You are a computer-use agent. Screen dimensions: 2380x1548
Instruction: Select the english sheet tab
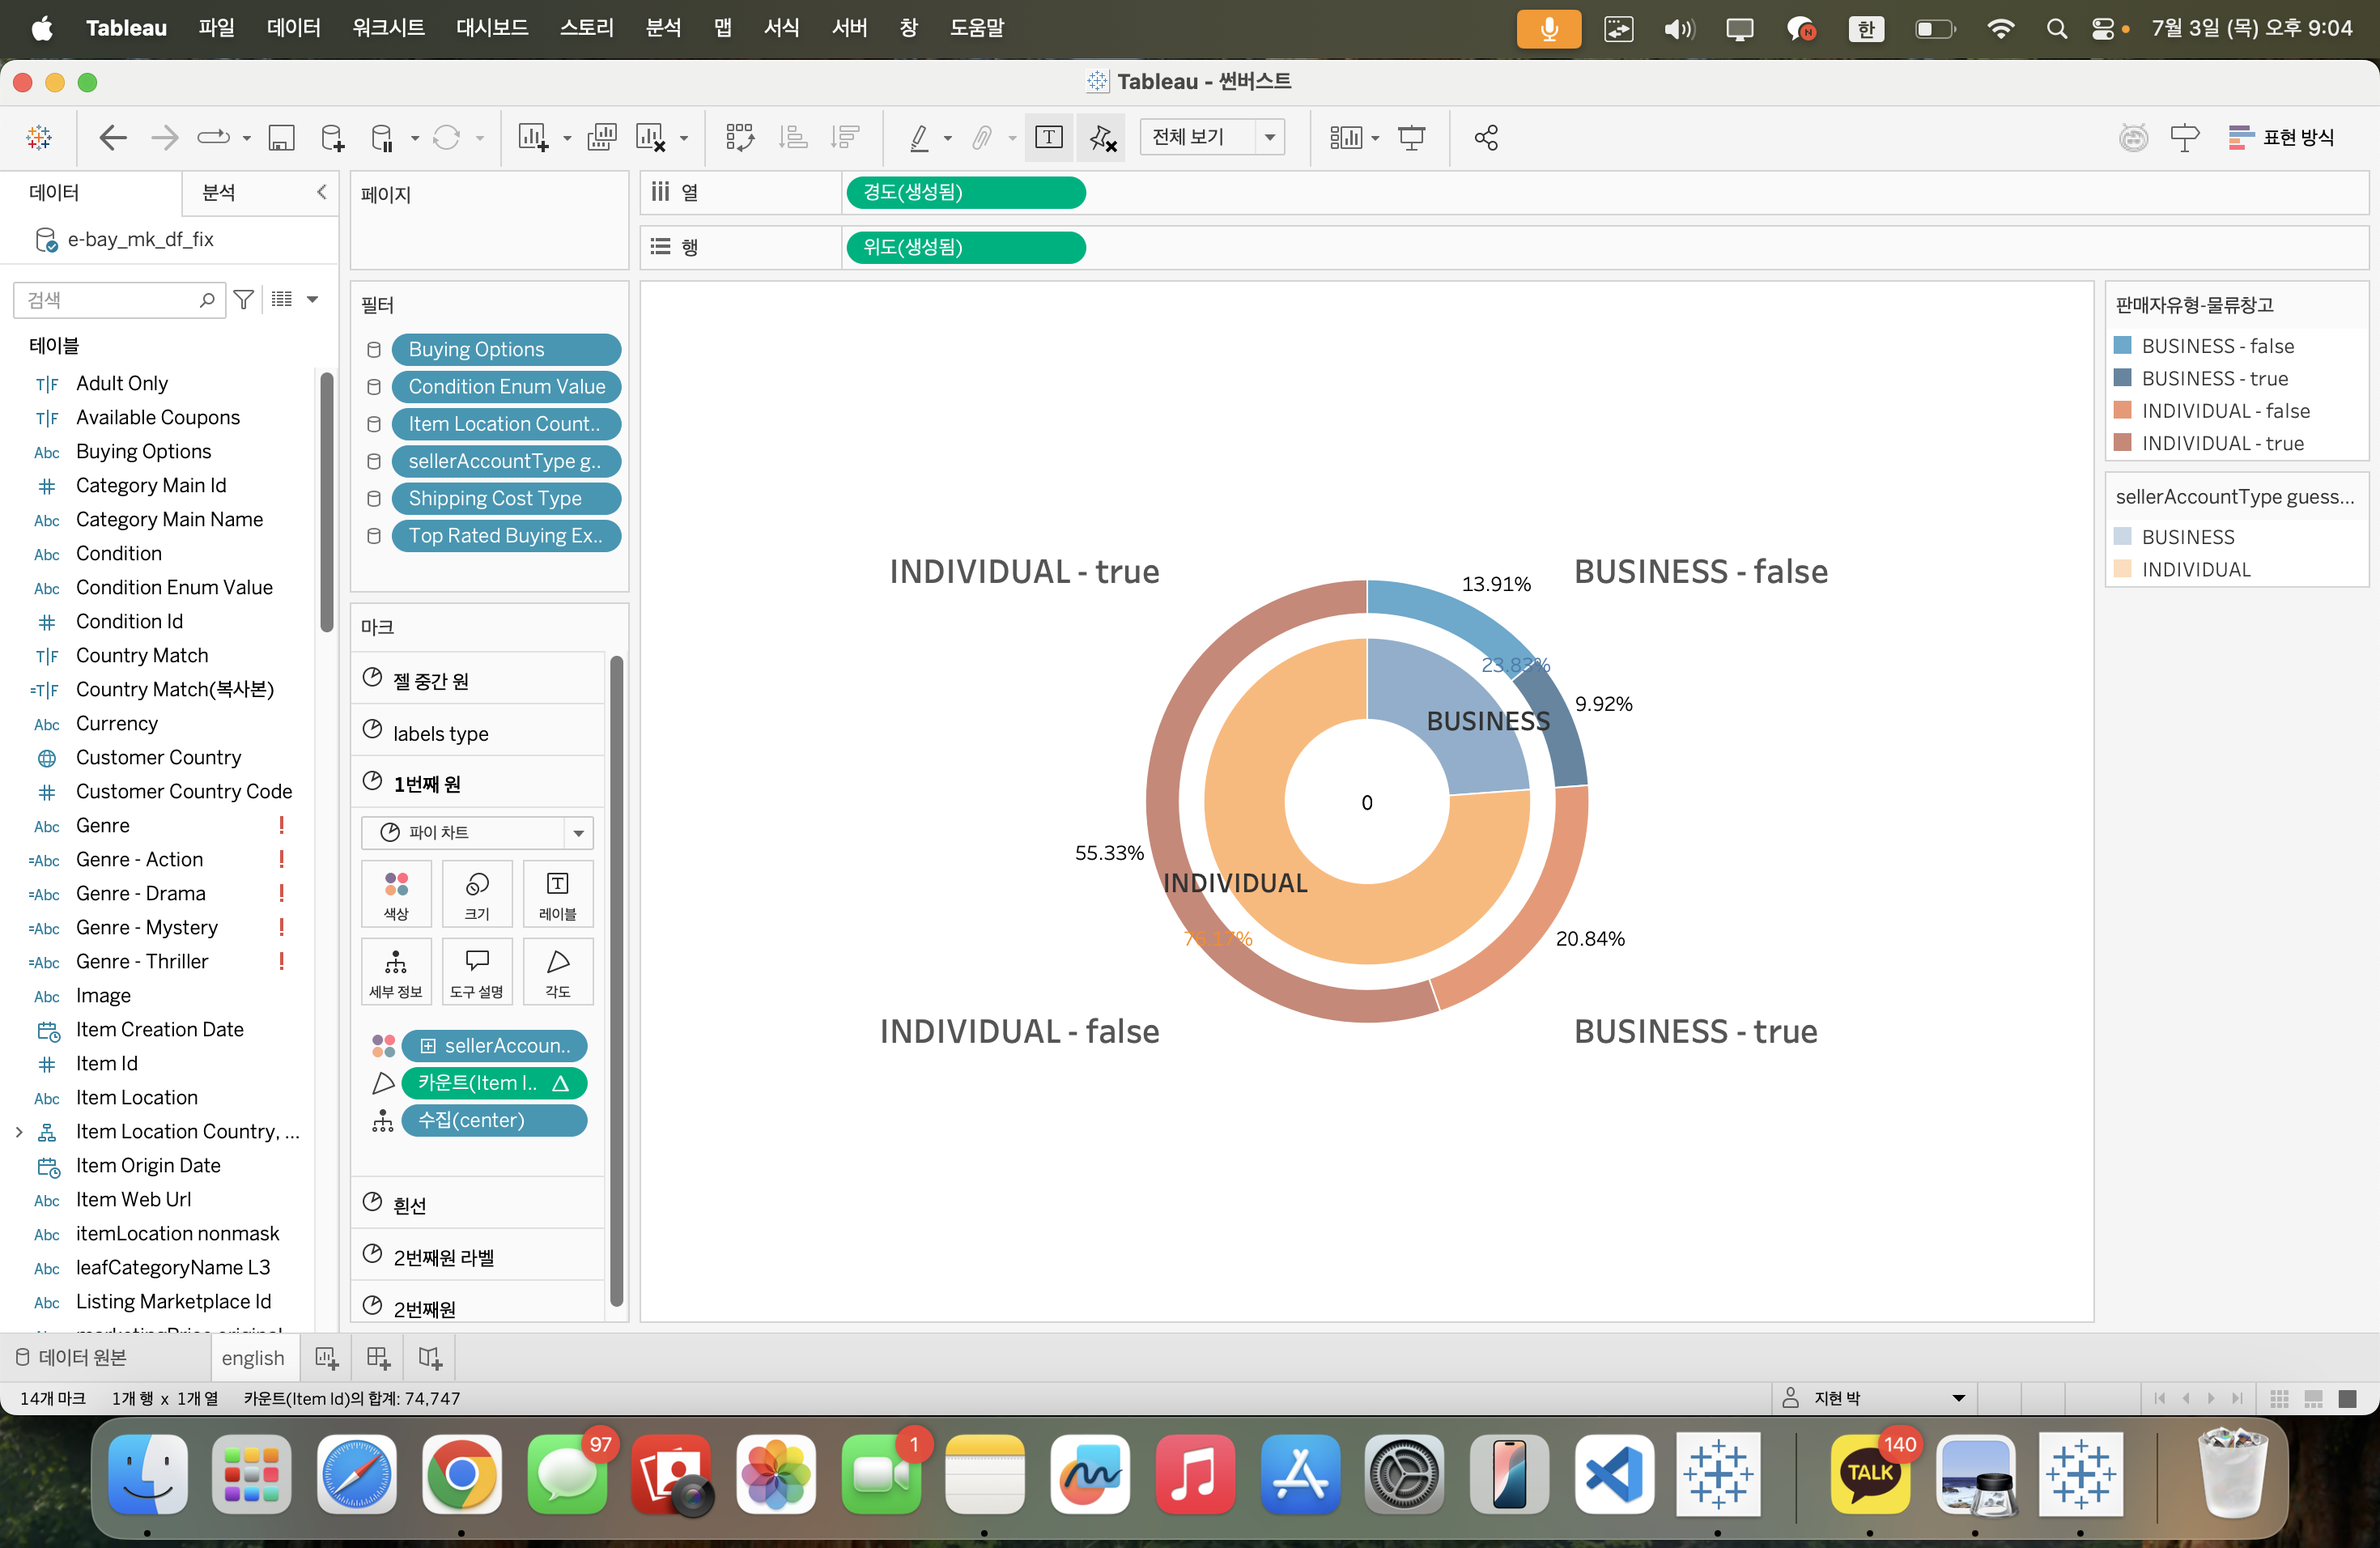coord(253,1357)
